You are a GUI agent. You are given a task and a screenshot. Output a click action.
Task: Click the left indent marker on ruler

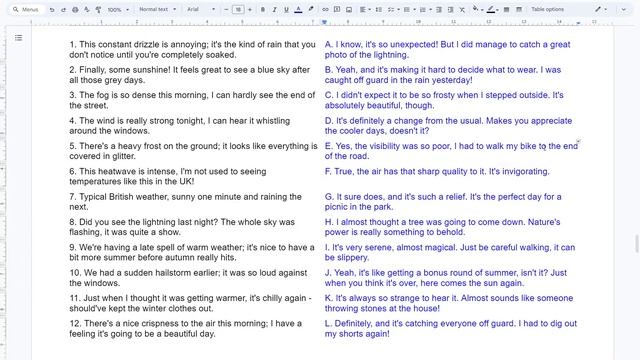(324, 22)
